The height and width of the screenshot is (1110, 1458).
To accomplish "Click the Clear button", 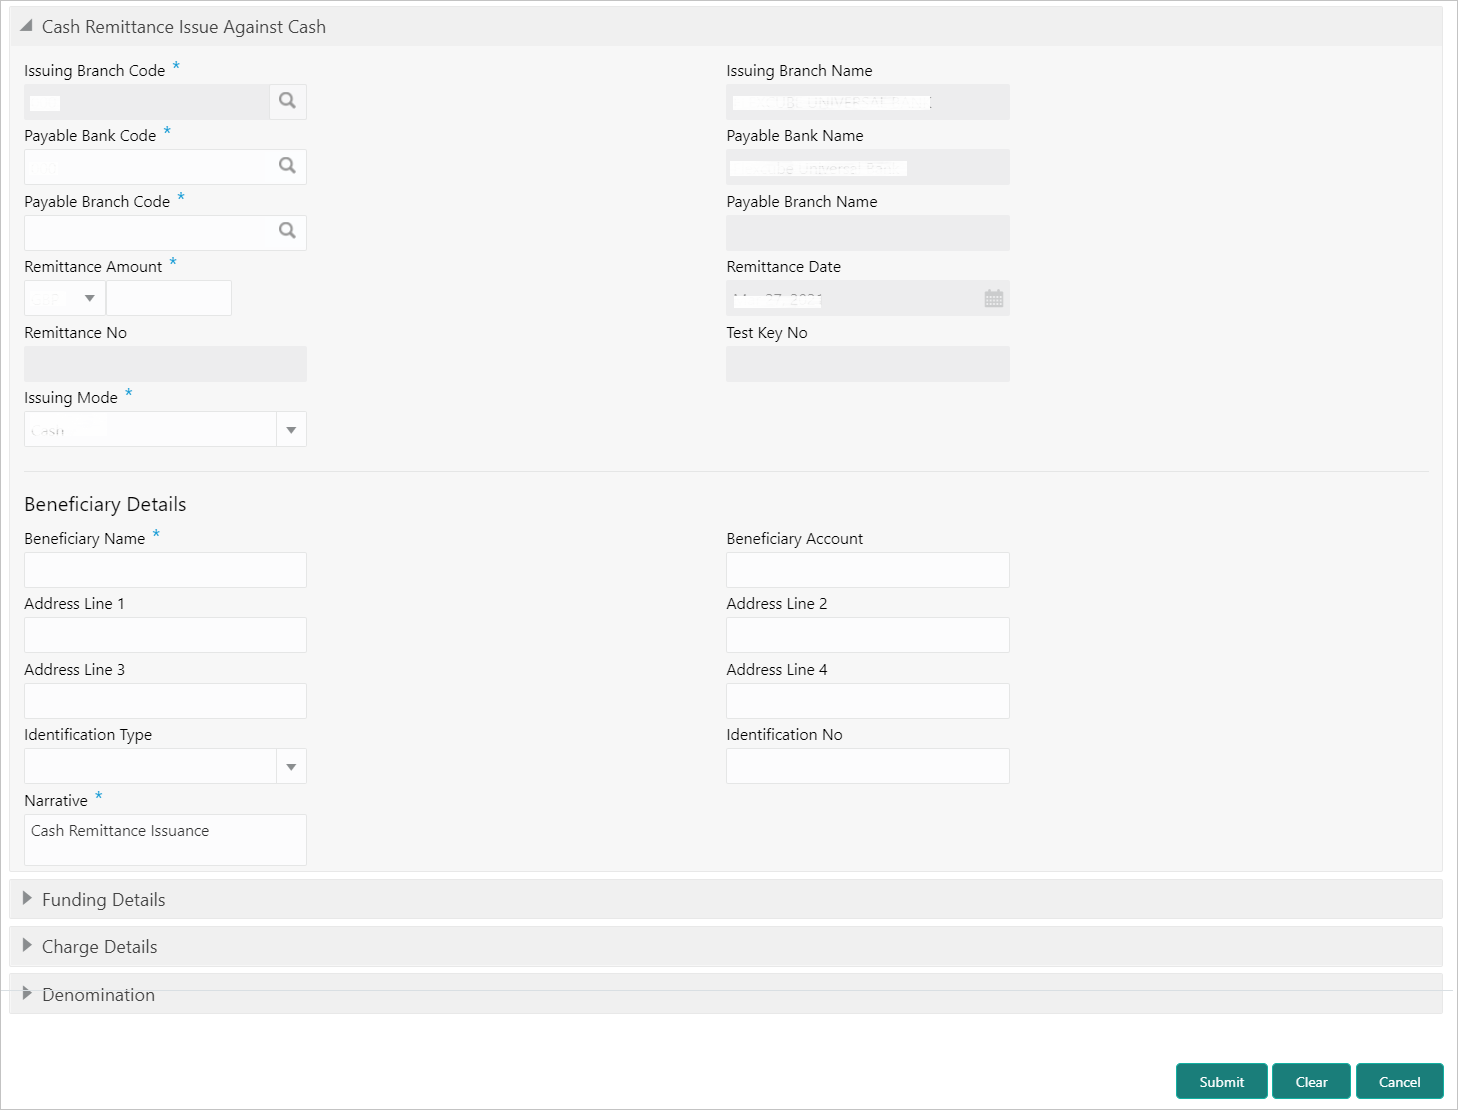I will (x=1311, y=1082).
